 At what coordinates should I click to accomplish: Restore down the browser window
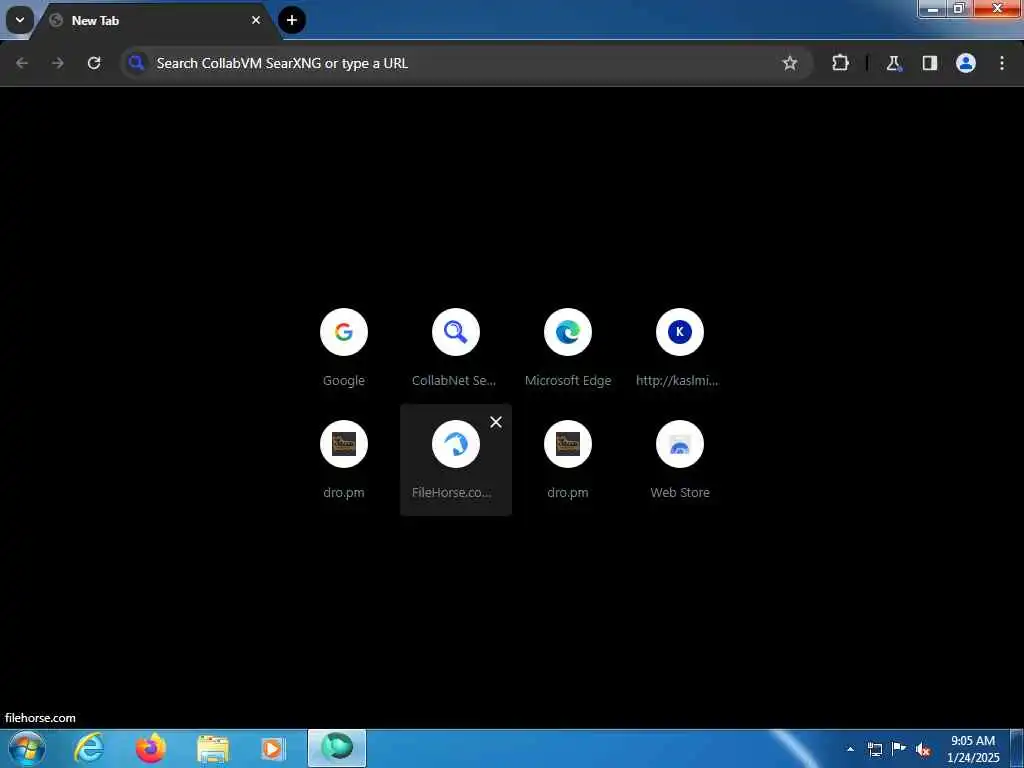959,8
